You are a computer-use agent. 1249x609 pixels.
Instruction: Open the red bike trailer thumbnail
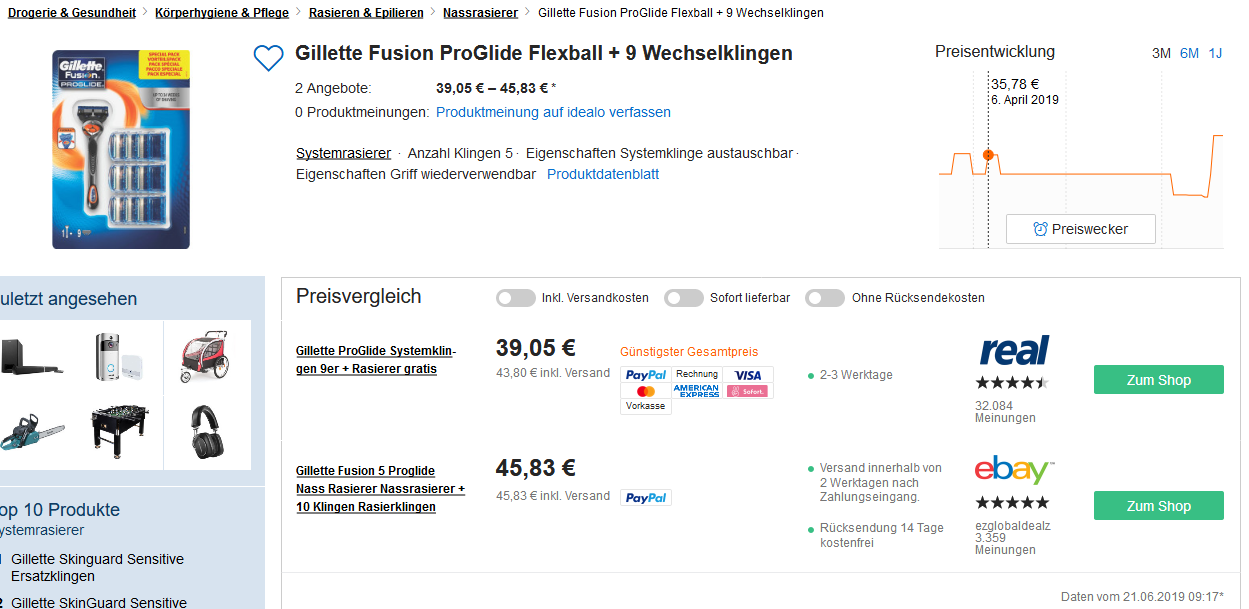(204, 357)
